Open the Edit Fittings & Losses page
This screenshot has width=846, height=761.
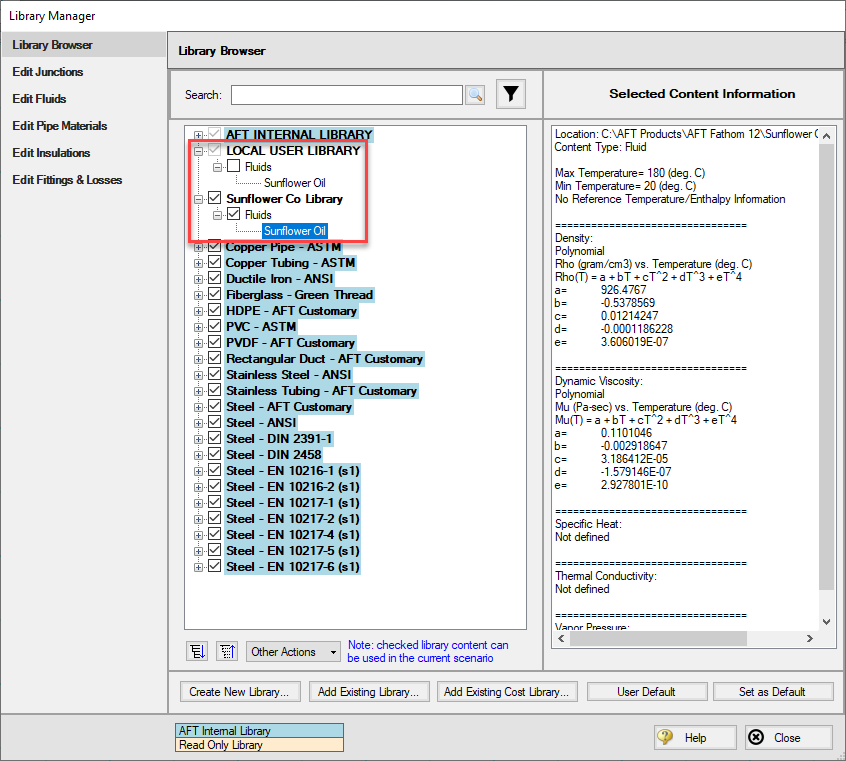(x=67, y=180)
